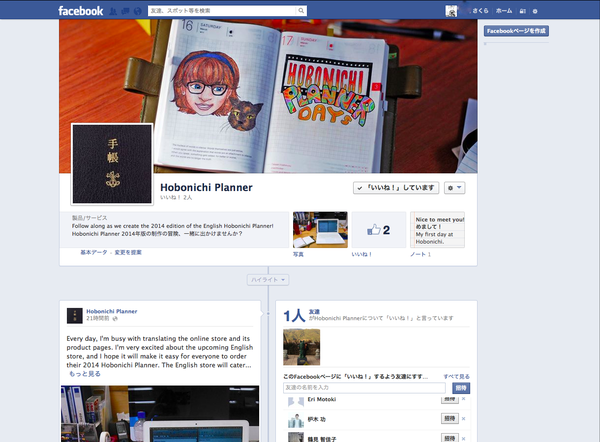The height and width of the screenshot is (442, 600).
Task: Invite Eri Motoki with the 招待 button
Action: coord(450,400)
